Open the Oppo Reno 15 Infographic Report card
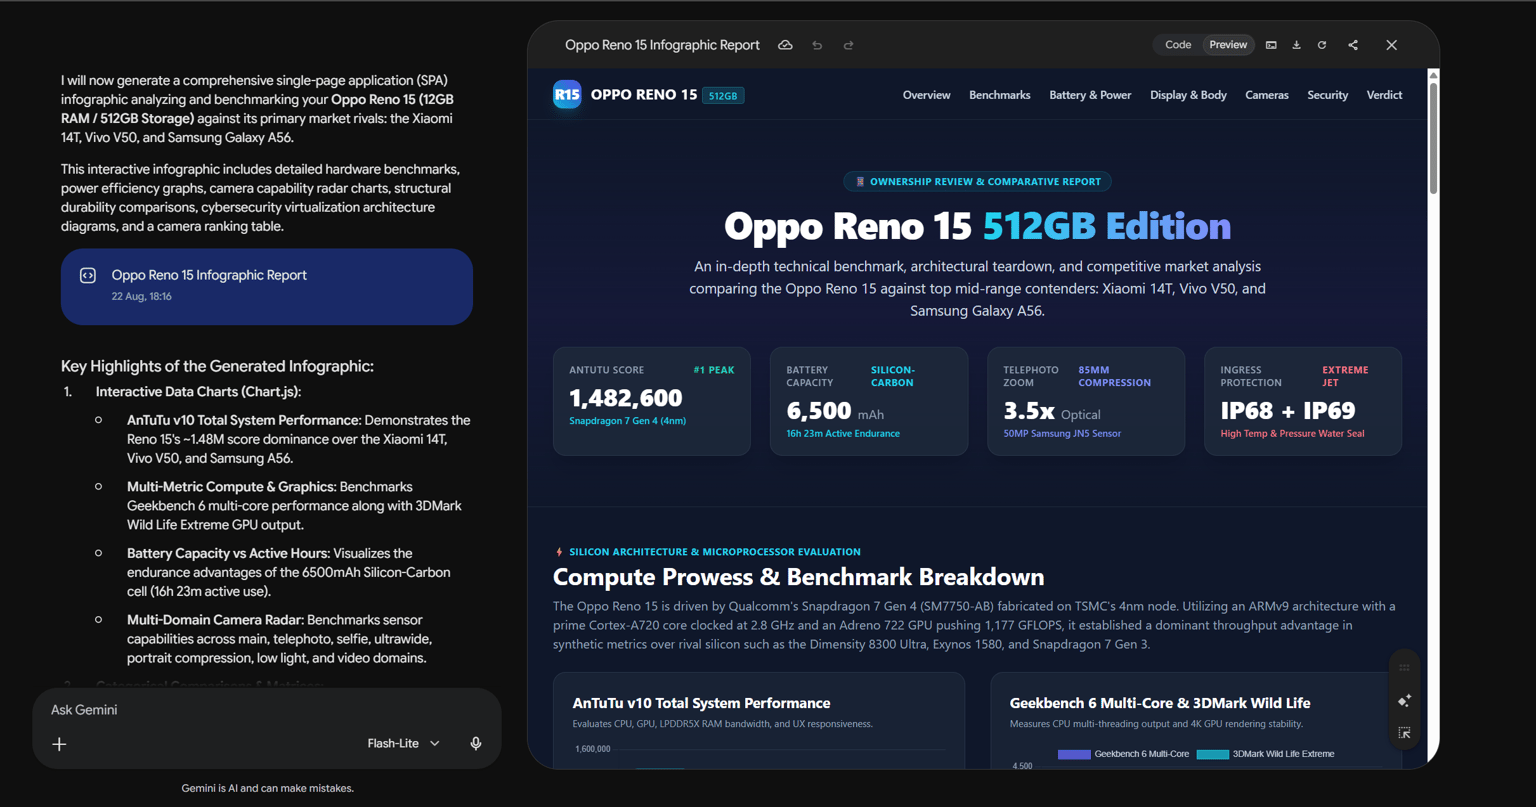The height and width of the screenshot is (807, 1536). click(267, 286)
